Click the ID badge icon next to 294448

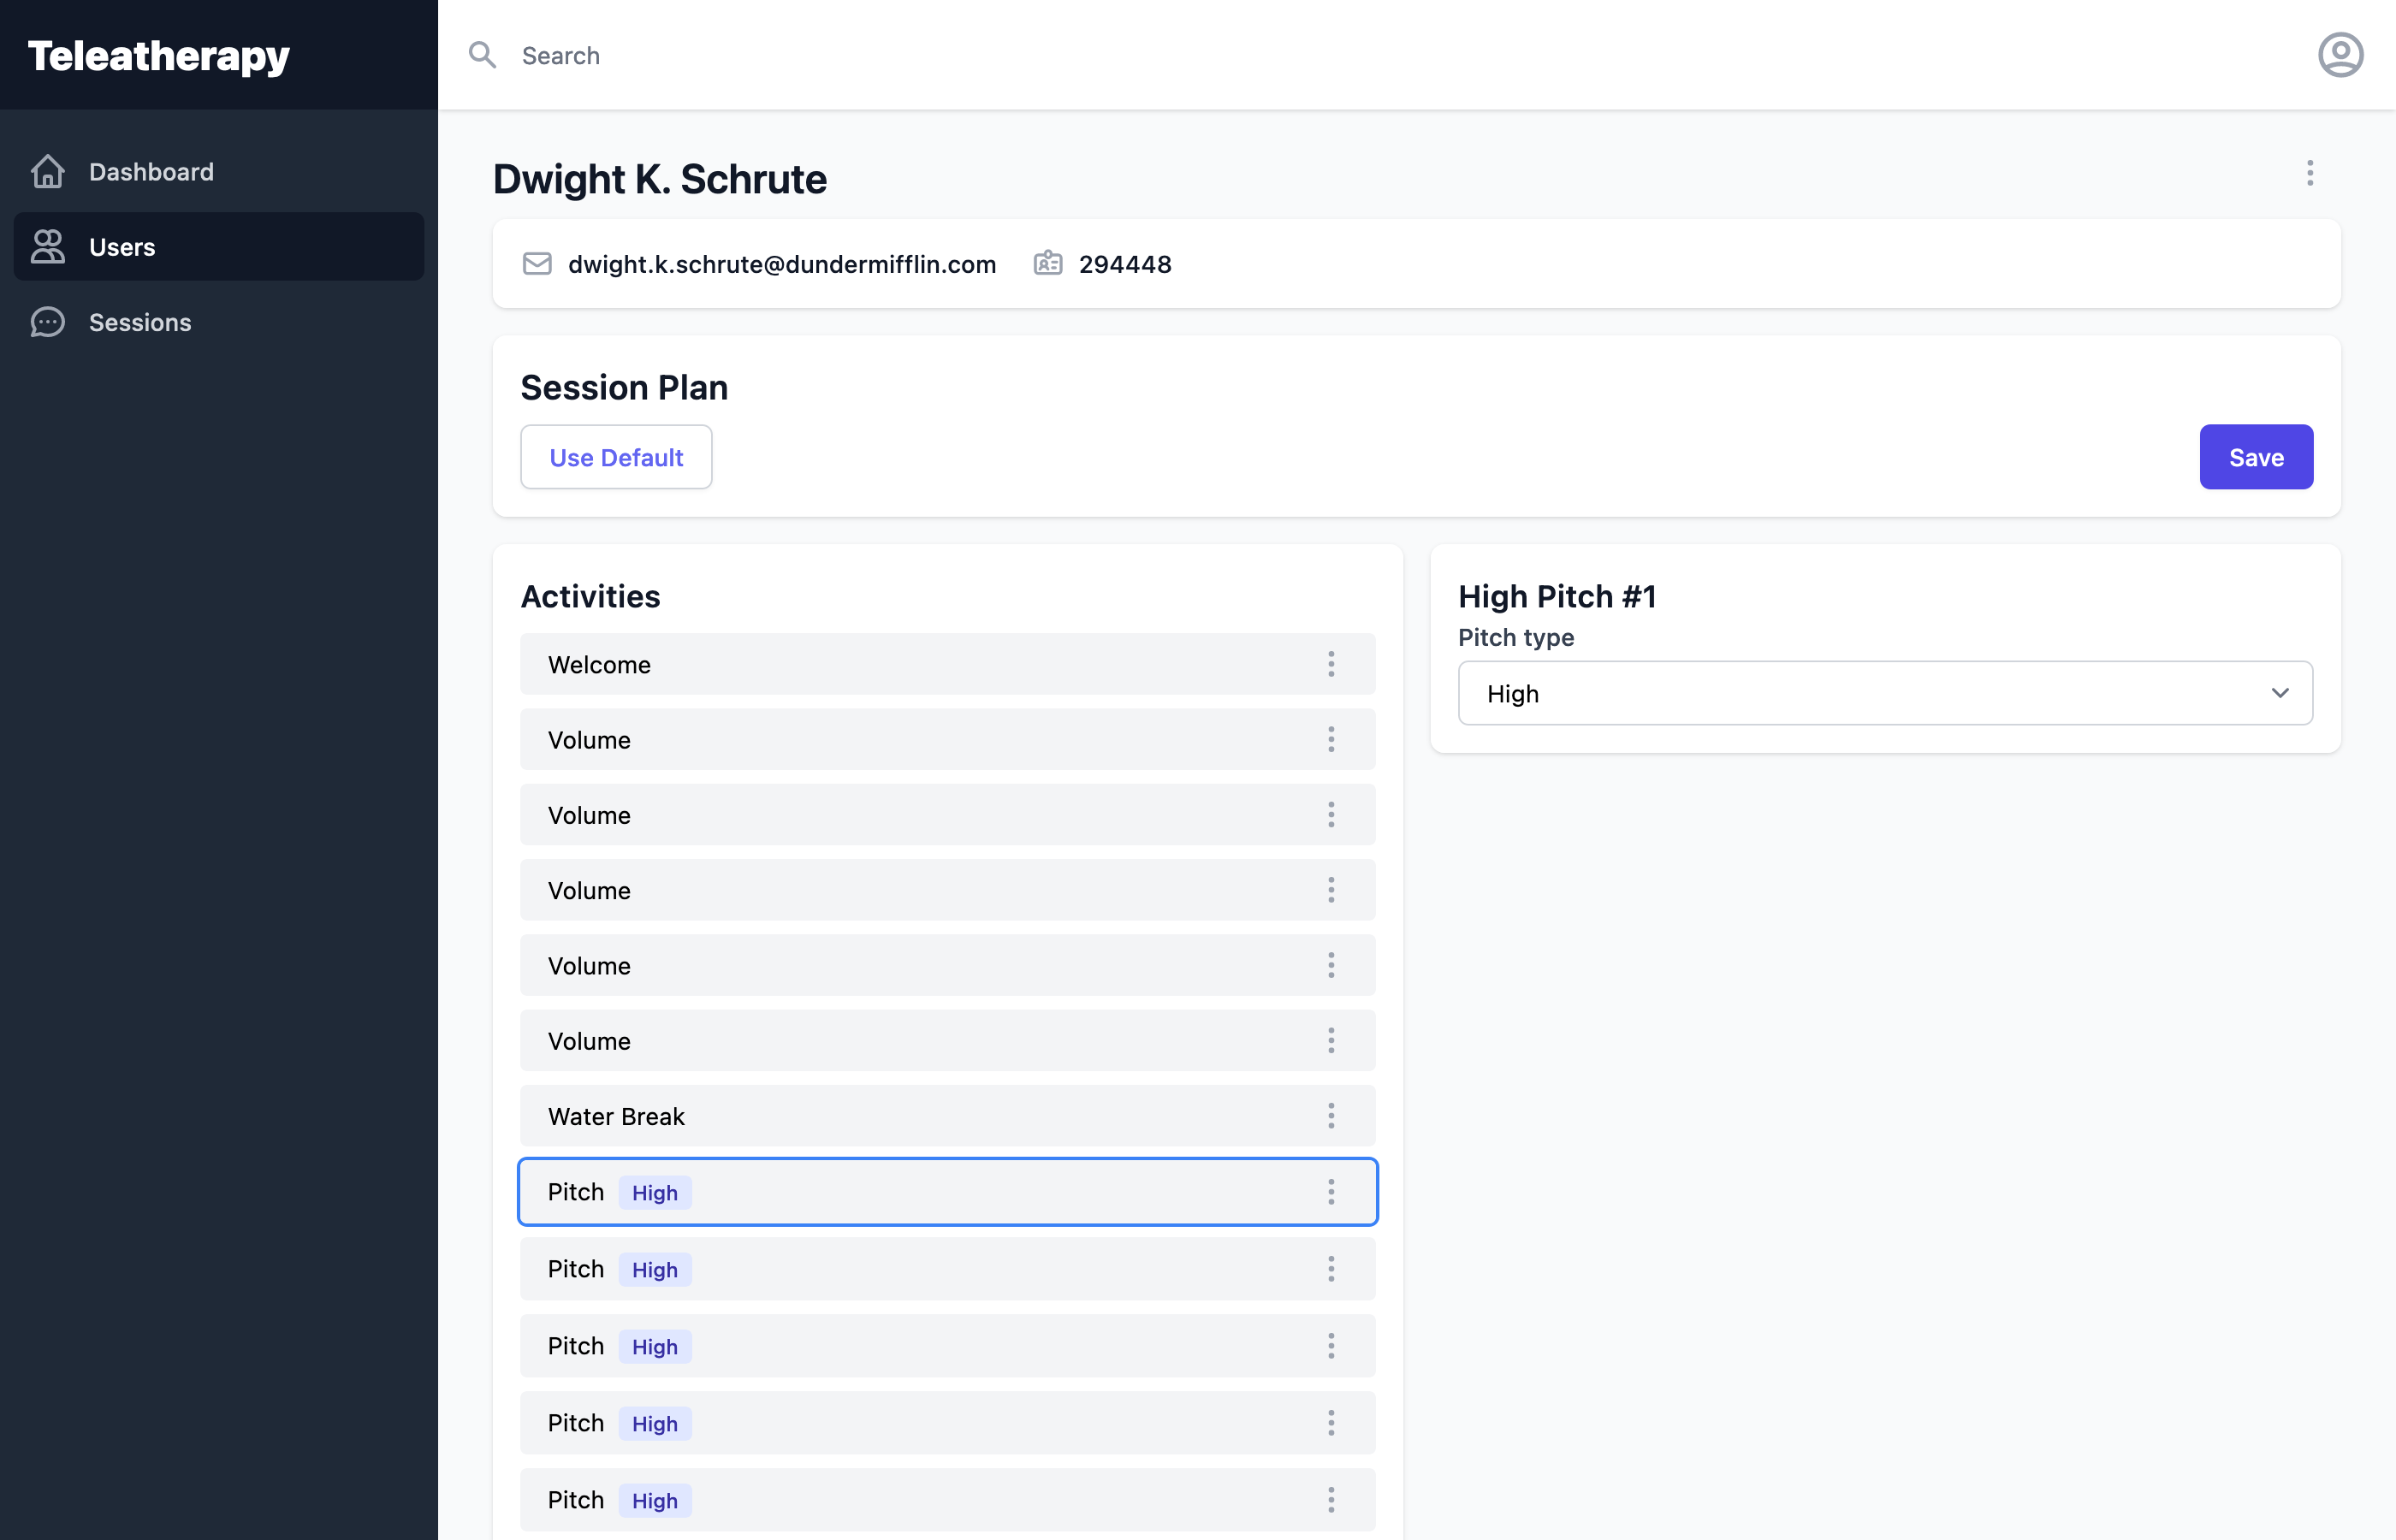click(1047, 263)
